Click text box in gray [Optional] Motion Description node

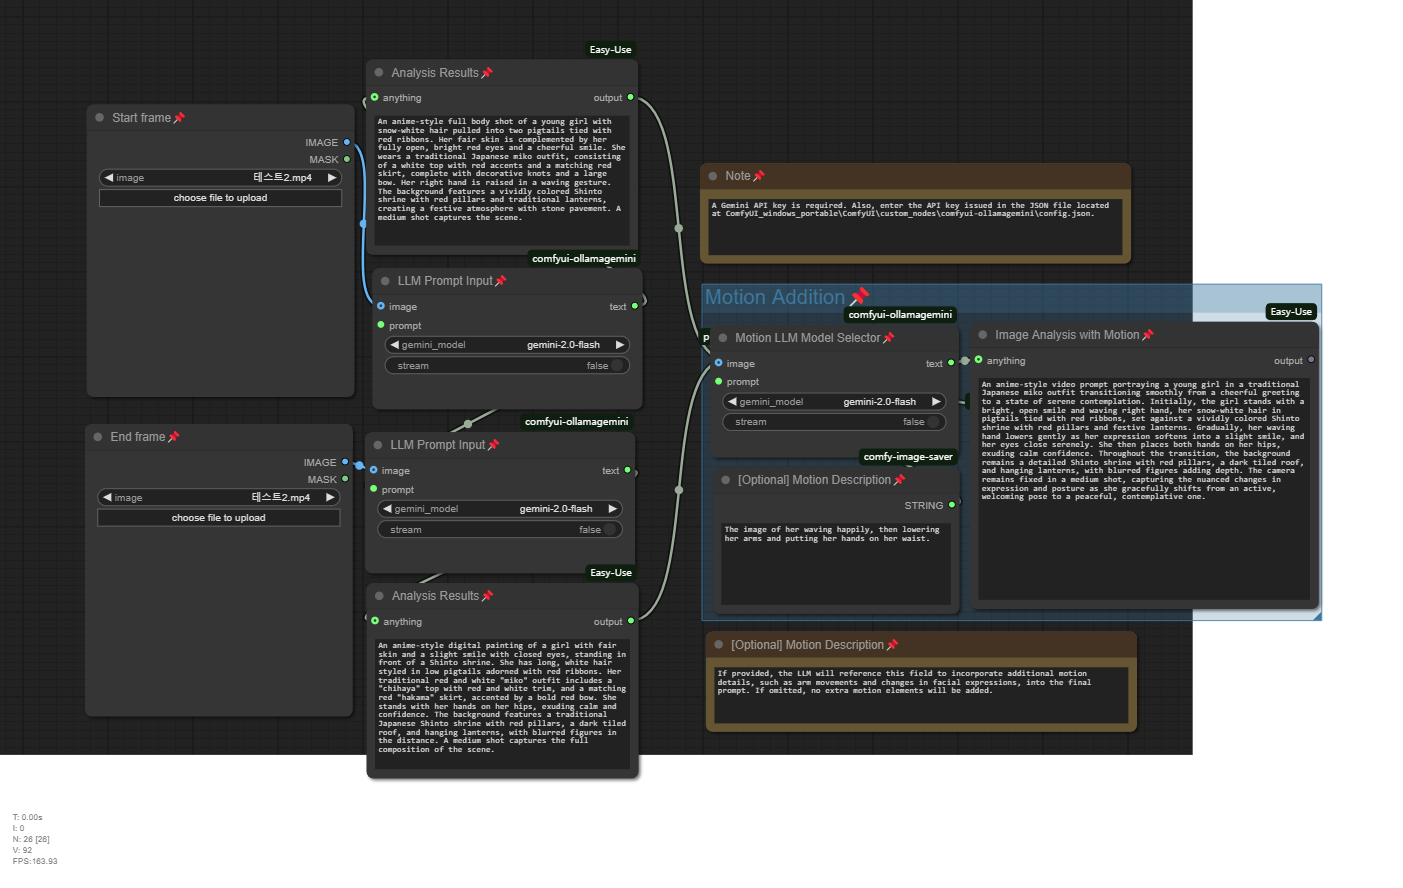836,563
